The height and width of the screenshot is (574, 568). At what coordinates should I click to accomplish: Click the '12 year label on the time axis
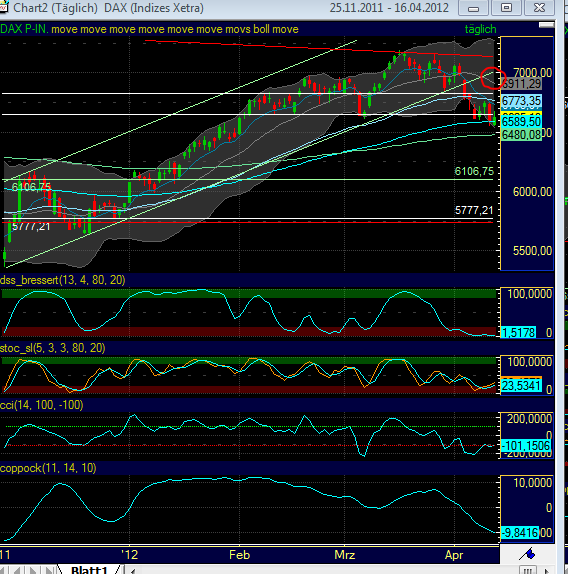130,555
